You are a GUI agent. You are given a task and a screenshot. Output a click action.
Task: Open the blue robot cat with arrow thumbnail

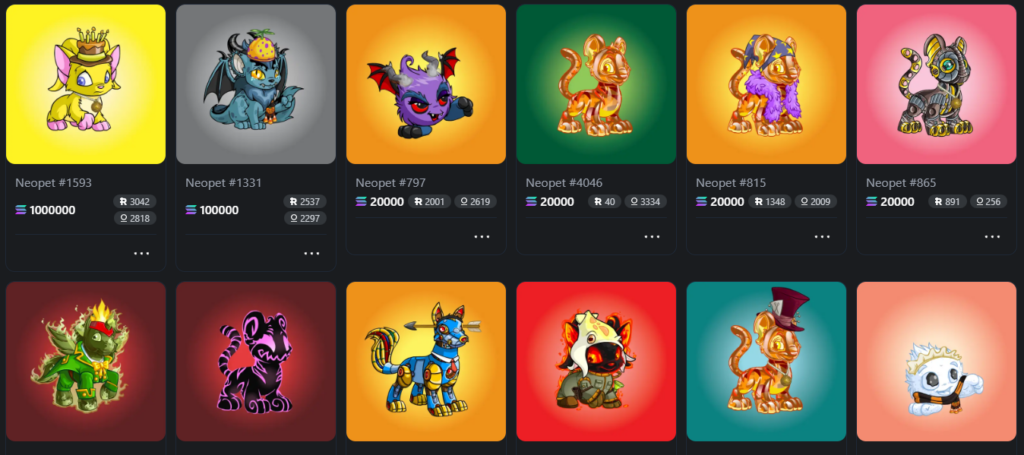point(426,362)
